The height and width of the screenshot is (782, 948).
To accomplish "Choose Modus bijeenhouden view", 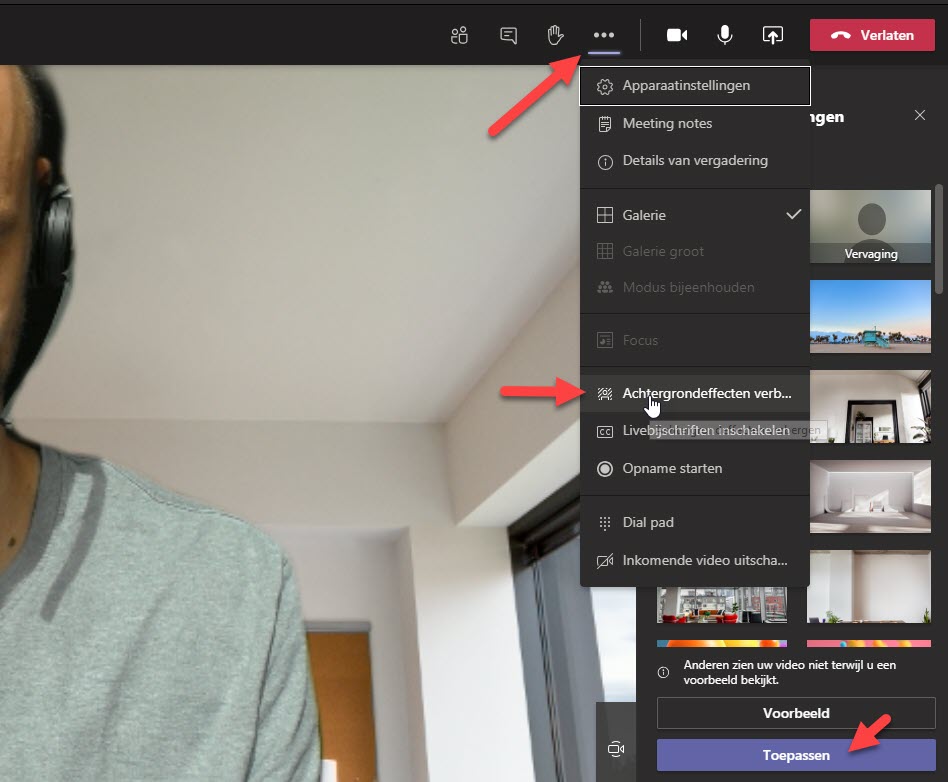I will pos(695,288).
